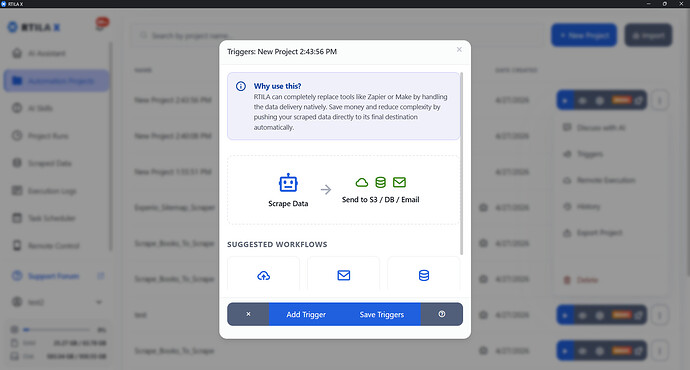Open Task Scheduler in the sidebar

56,218
